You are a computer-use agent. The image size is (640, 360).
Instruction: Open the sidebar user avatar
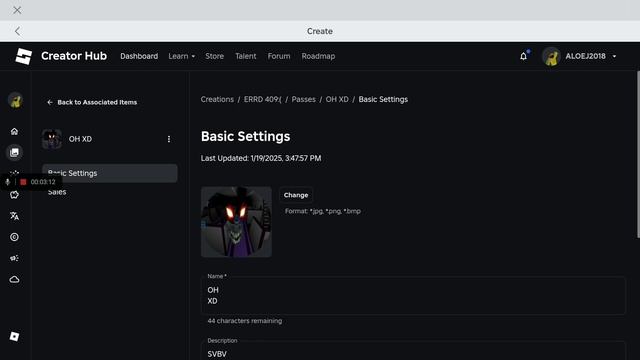15,100
